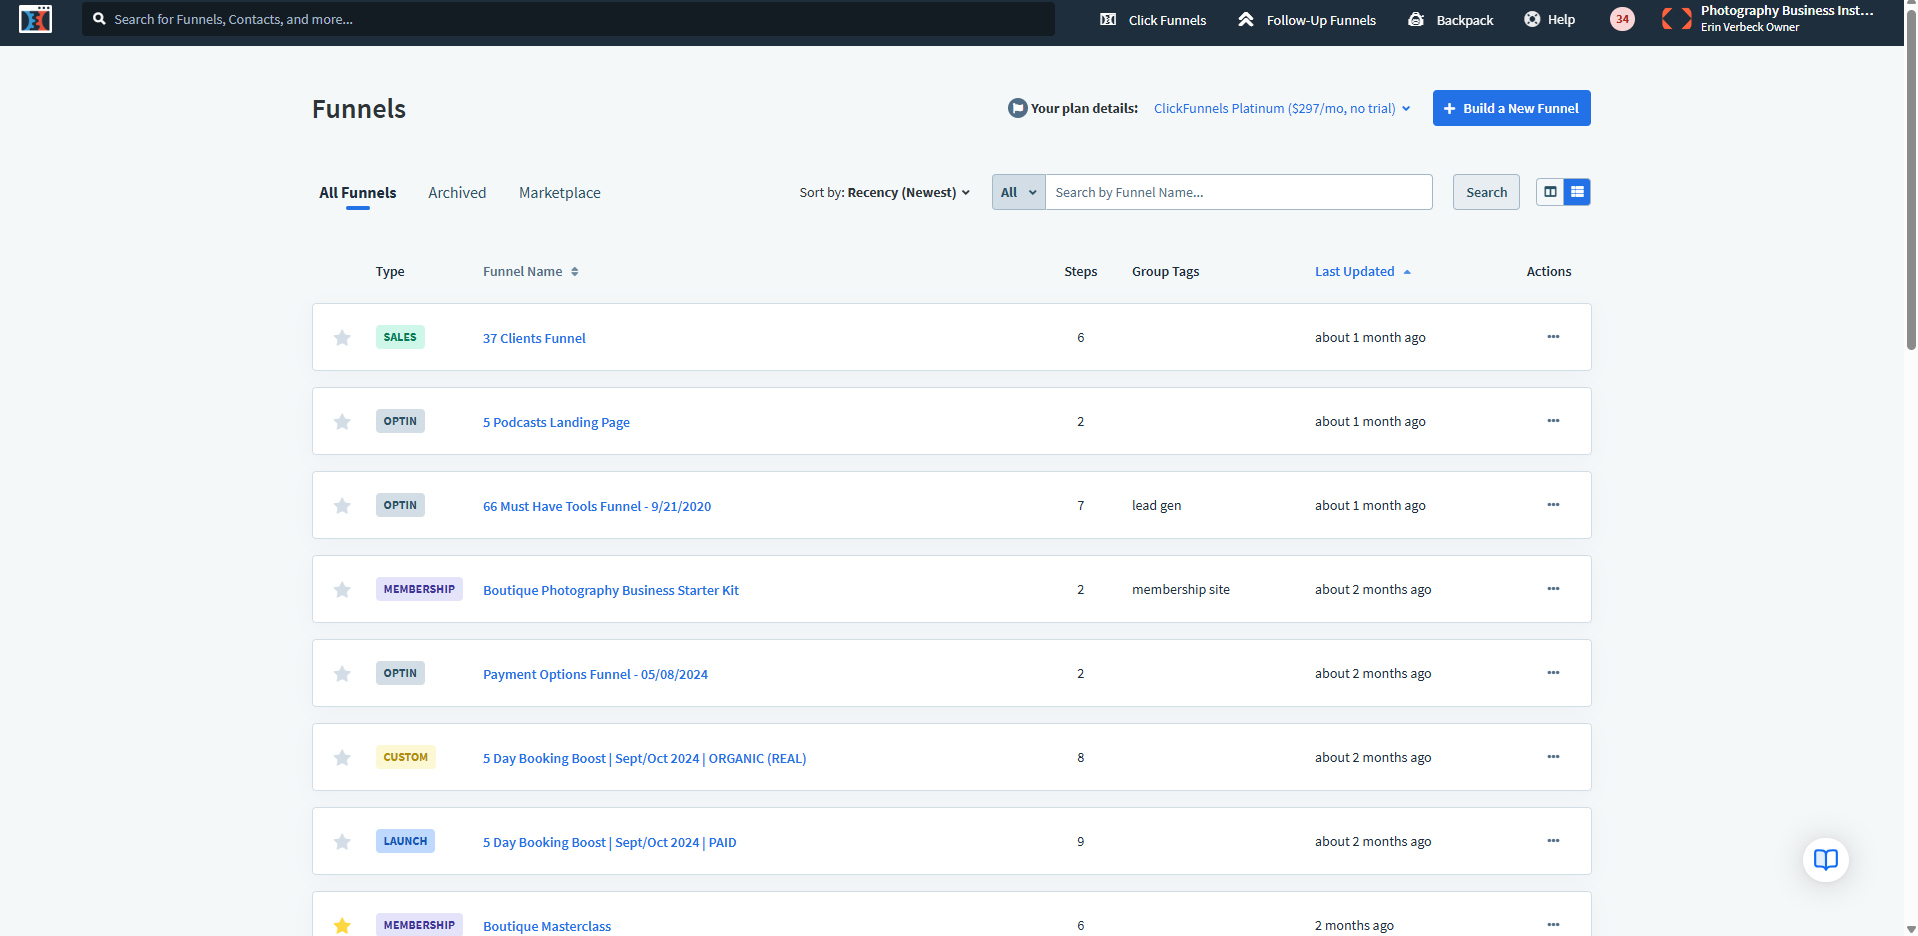Expand the Sort by Recency dropdown
1918x936 pixels.
coord(884,193)
